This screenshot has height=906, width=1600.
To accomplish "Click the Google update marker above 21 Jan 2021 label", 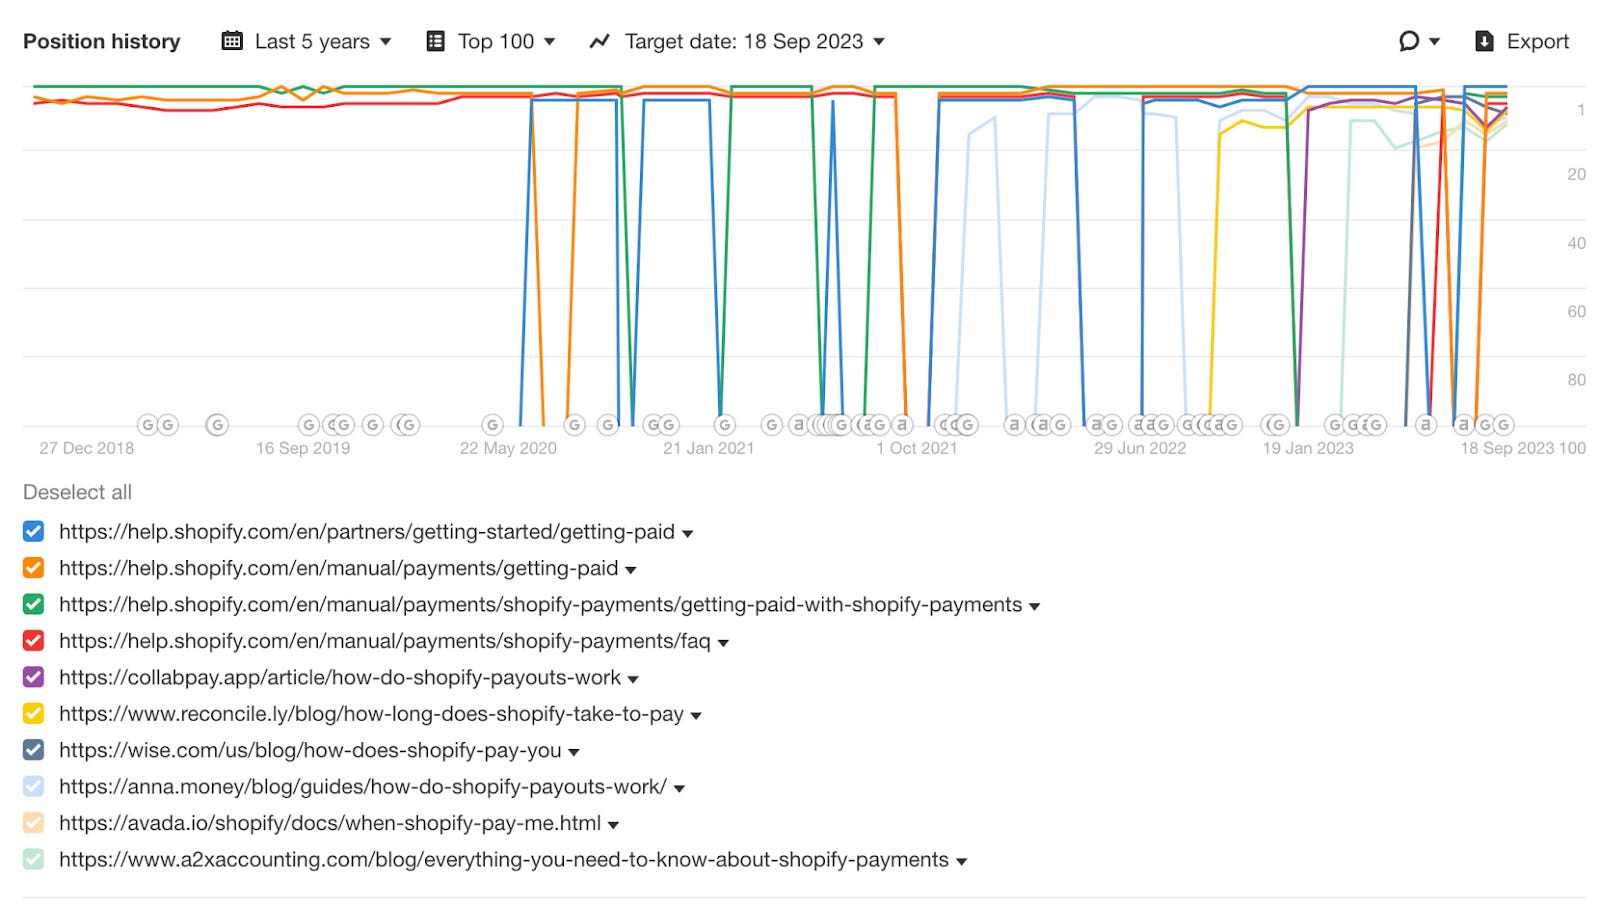I will coord(725,425).
